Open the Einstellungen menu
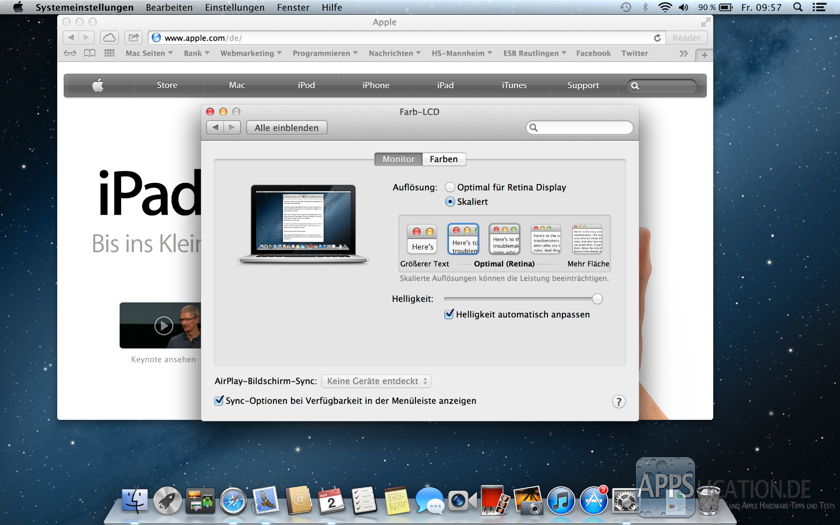Viewport: 840px width, 525px height. pos(235,7)
